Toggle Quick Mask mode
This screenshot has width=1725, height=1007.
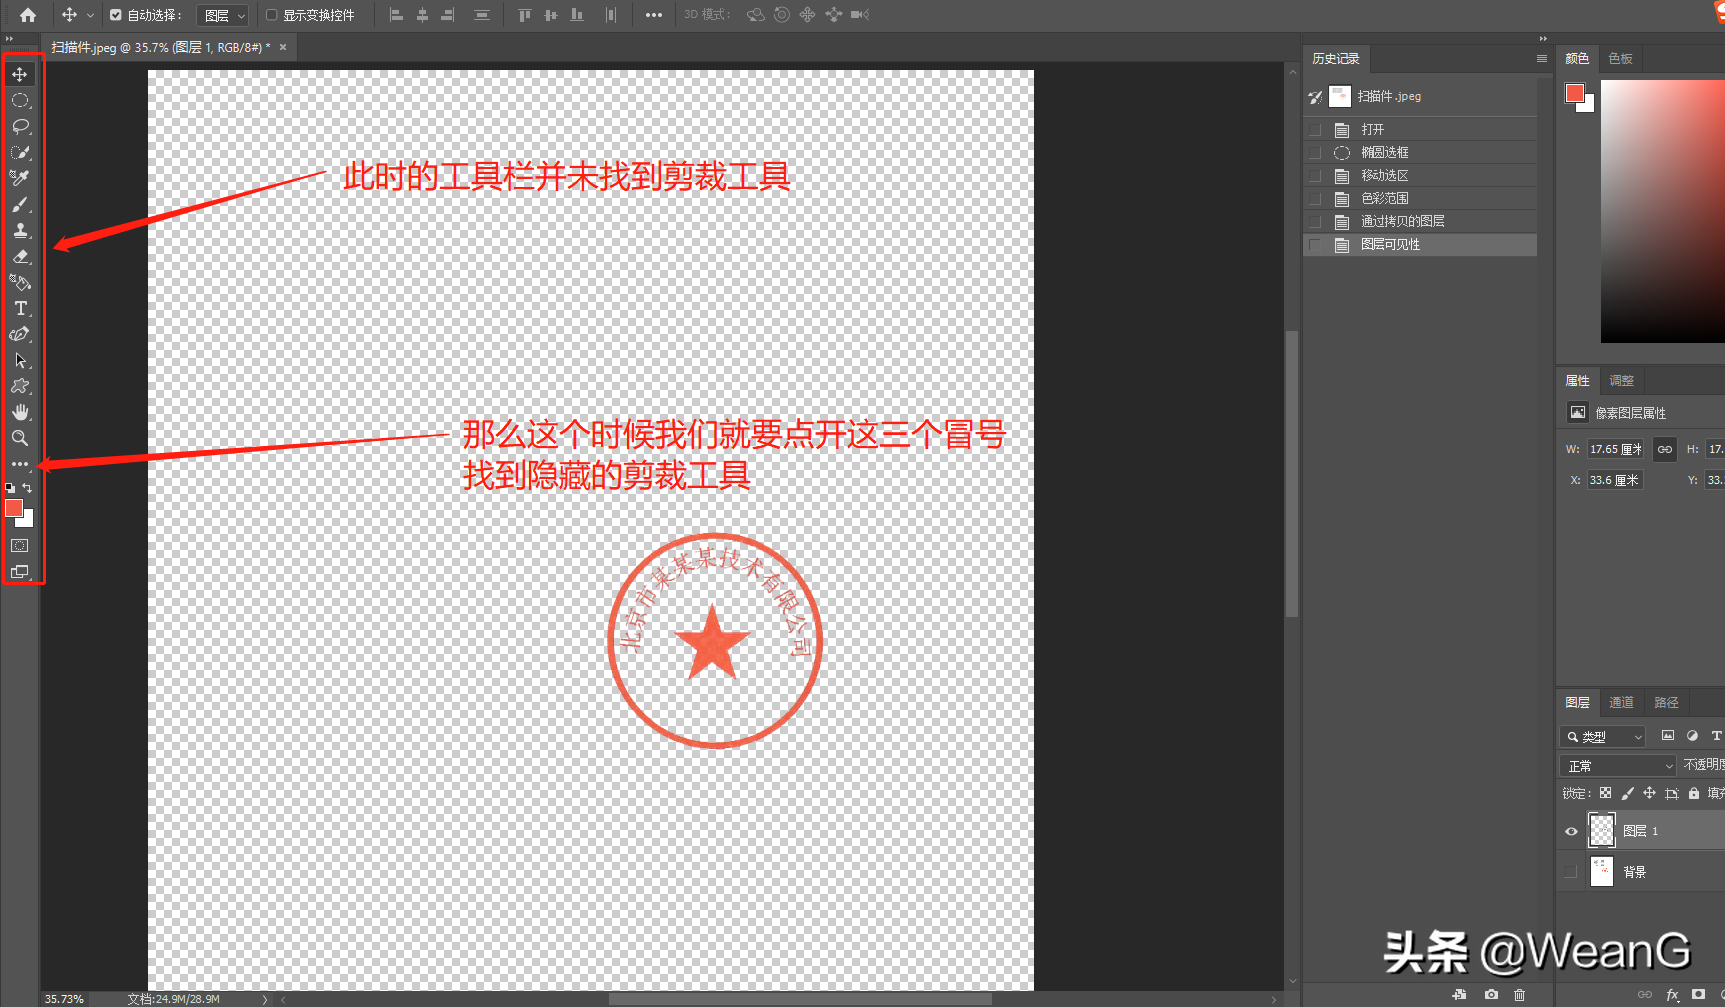click(x=20, y=546)
